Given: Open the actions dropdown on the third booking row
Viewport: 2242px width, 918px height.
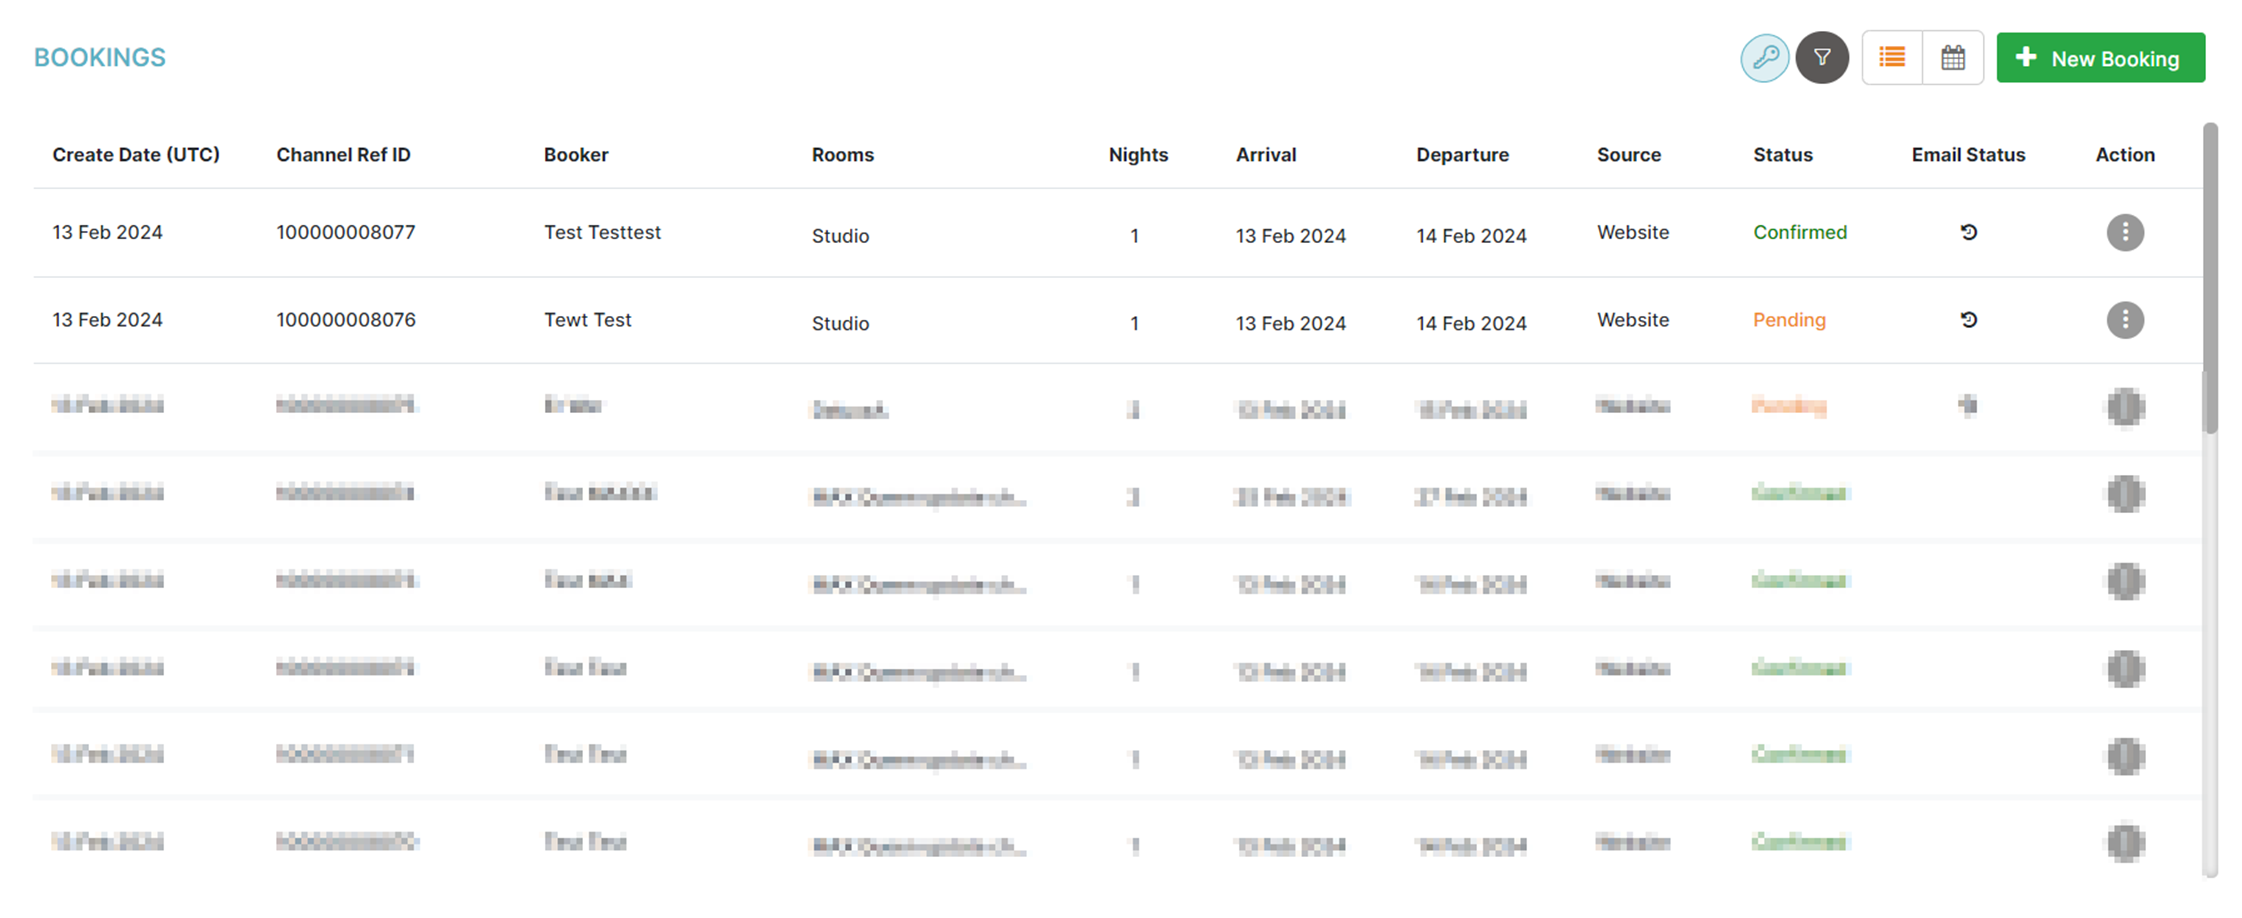Looking at the screenshot, I should 2126,407.
